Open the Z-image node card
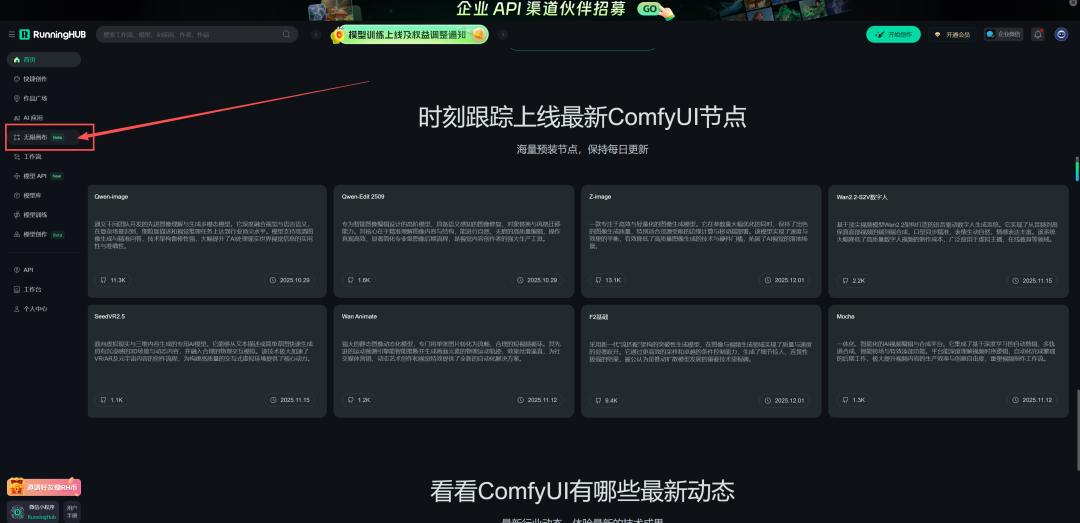Viewport: 1080px width, 523px height. [x=700, y=241]
